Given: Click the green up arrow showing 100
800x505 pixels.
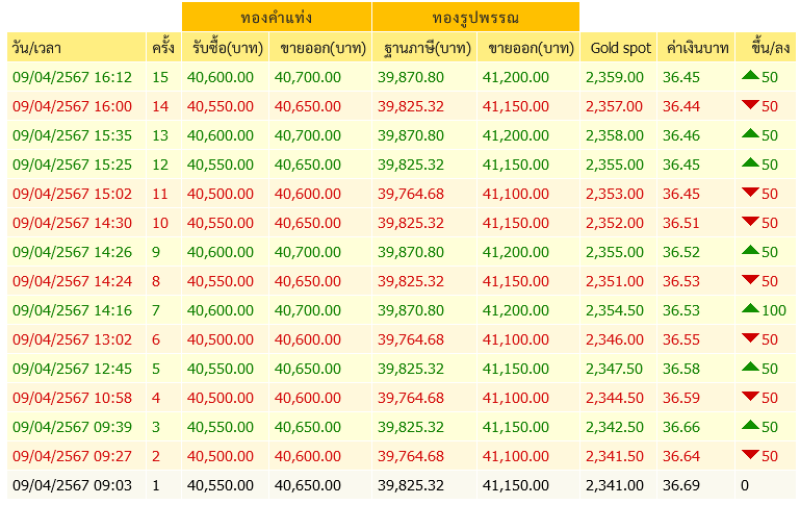Looking at the screenshot, I should click(x=750, y=309).
